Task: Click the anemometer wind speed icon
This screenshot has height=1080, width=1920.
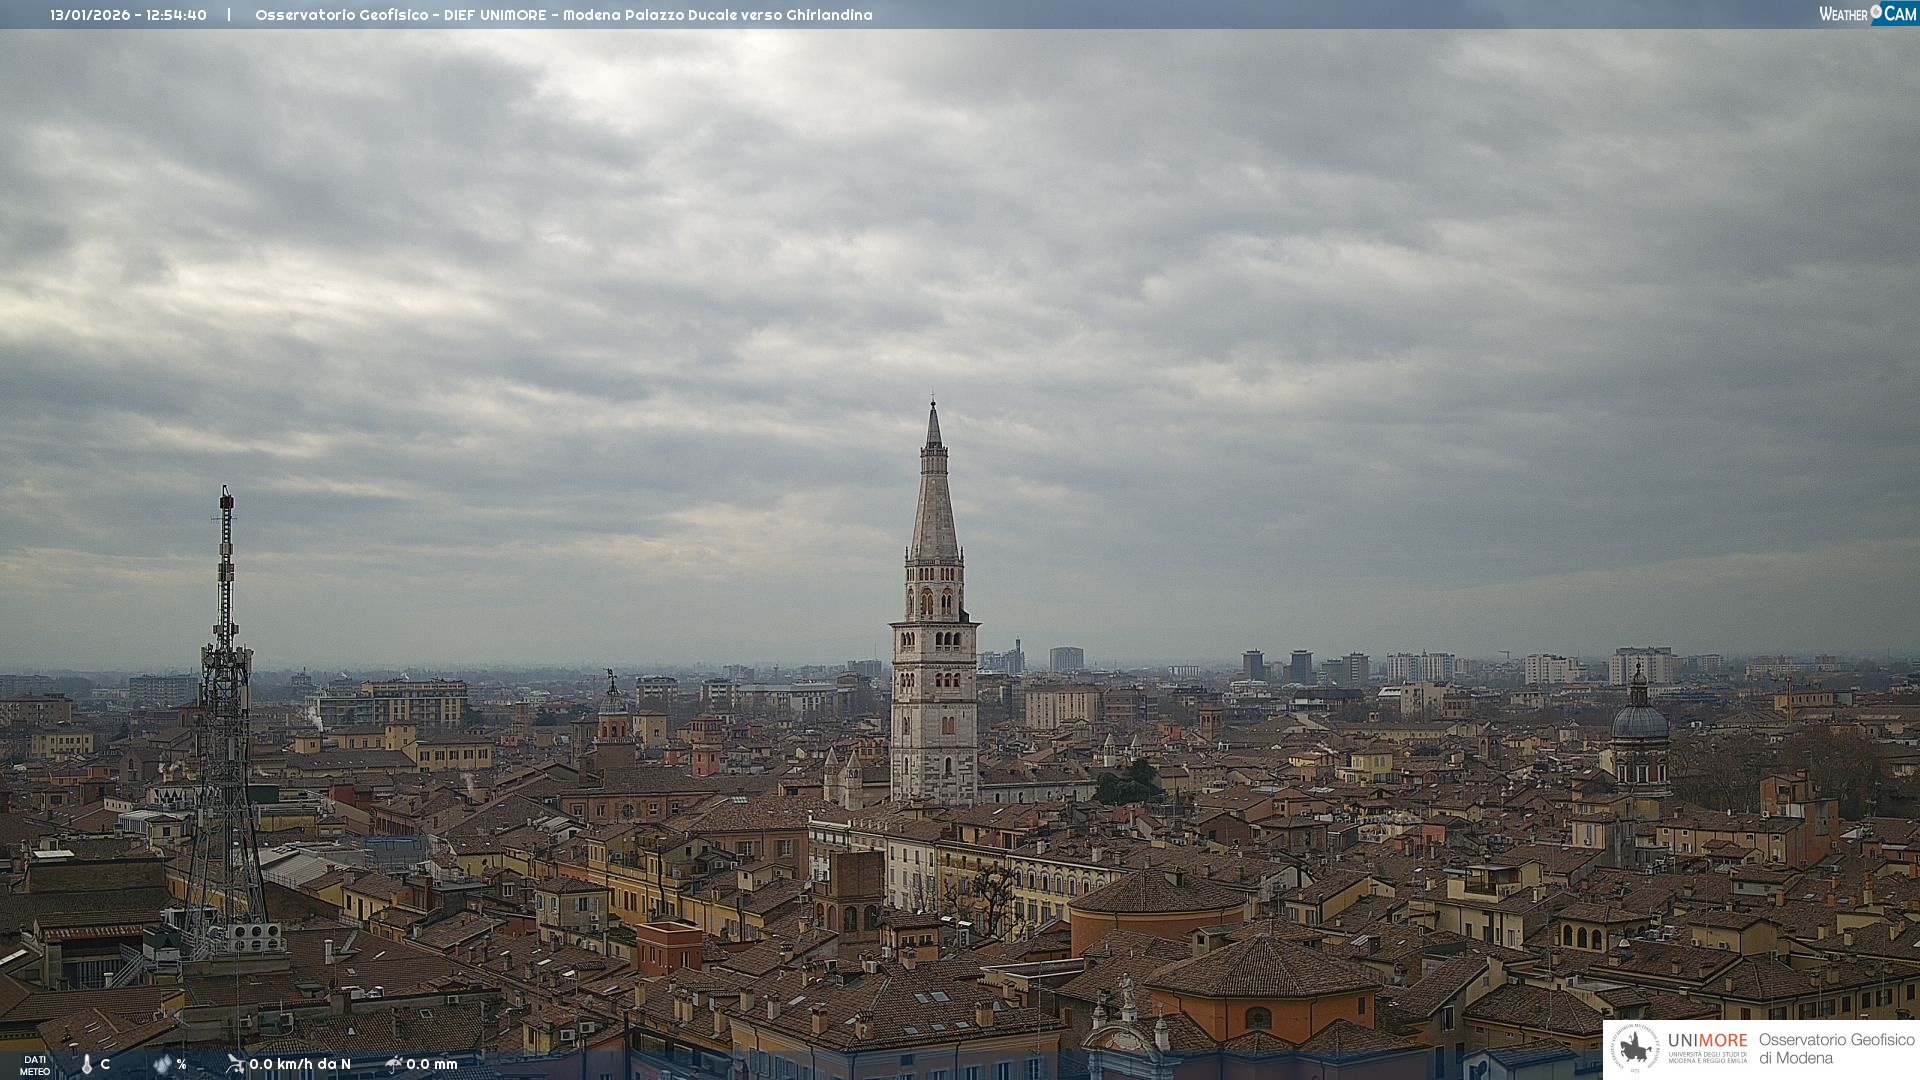Action: tap(235, 1064)
